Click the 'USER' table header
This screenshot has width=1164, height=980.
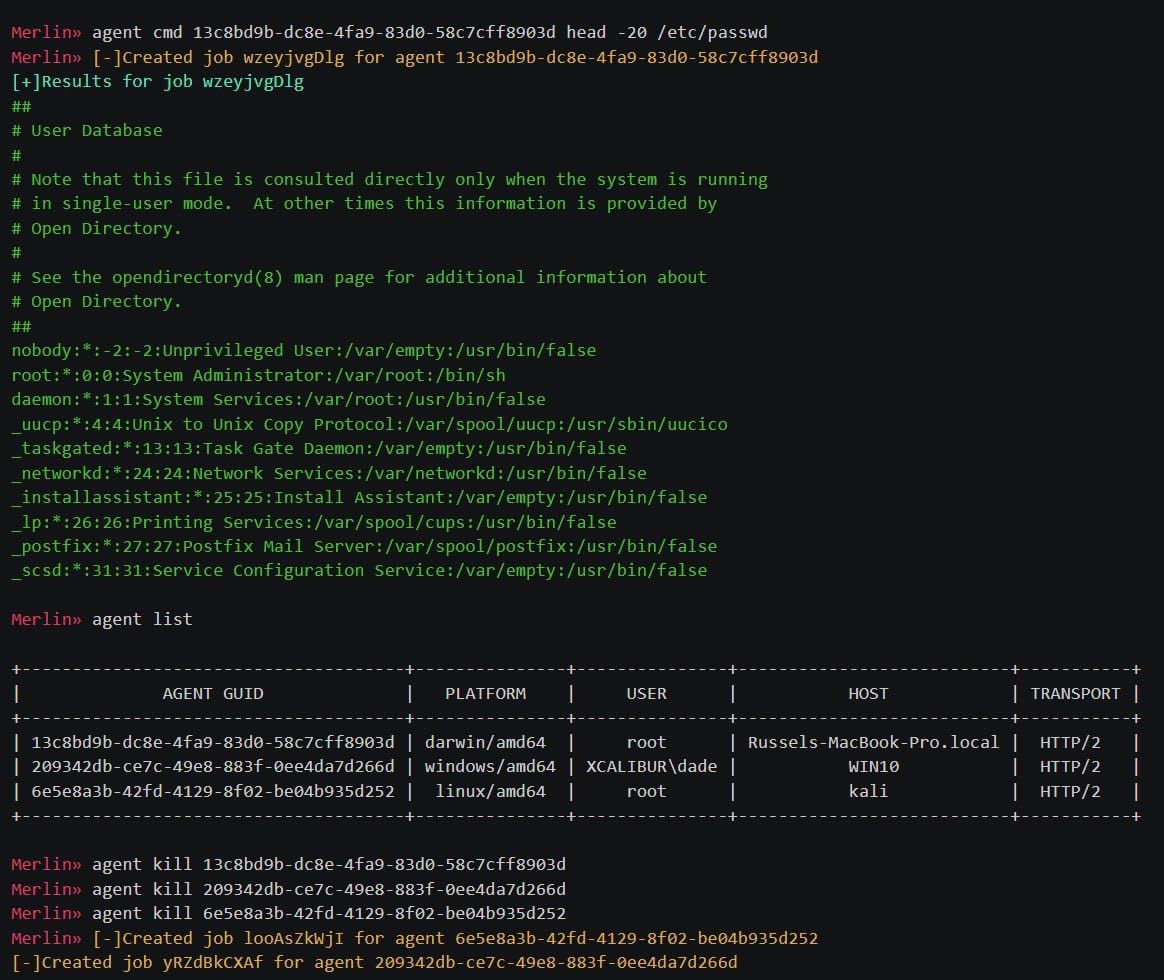(647, 693)
